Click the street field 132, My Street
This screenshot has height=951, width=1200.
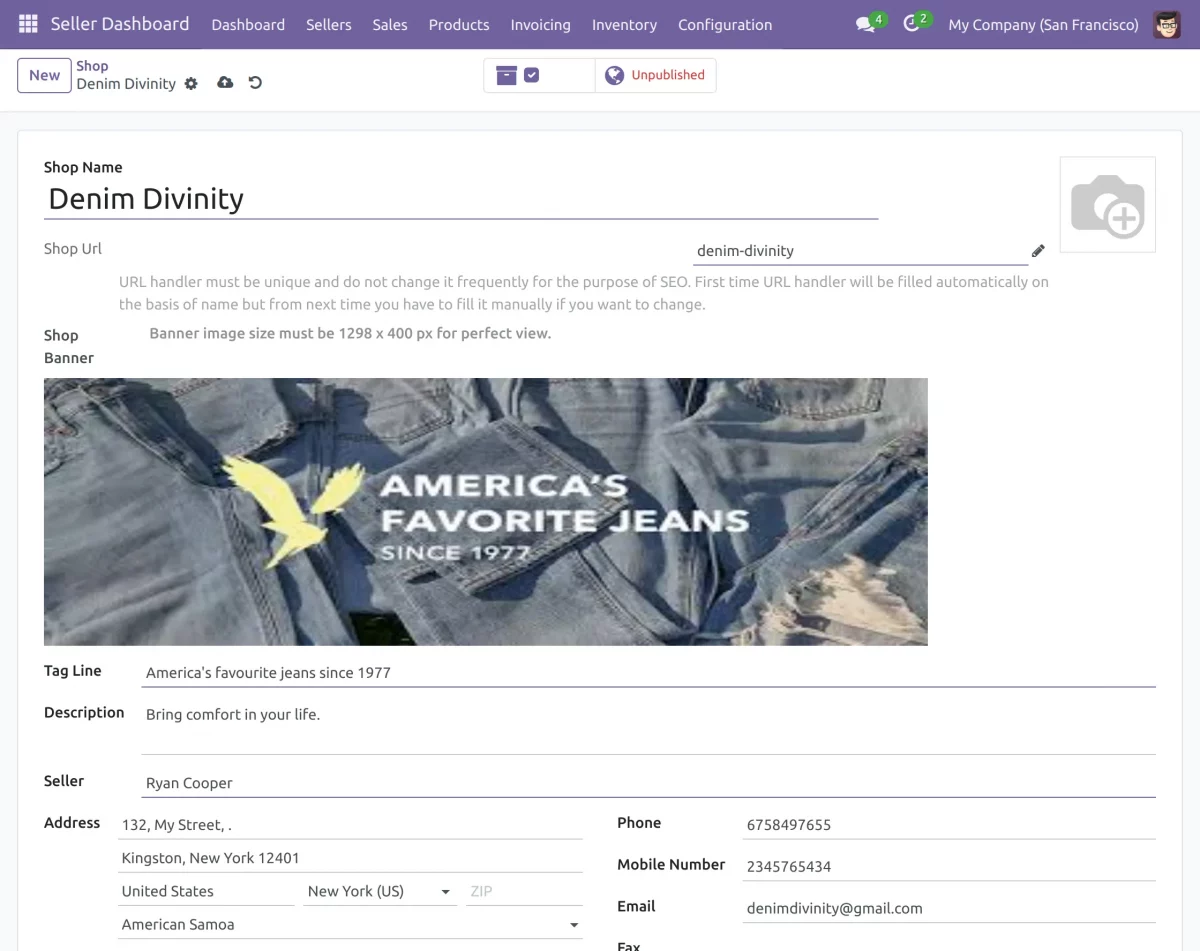point(350,825)
